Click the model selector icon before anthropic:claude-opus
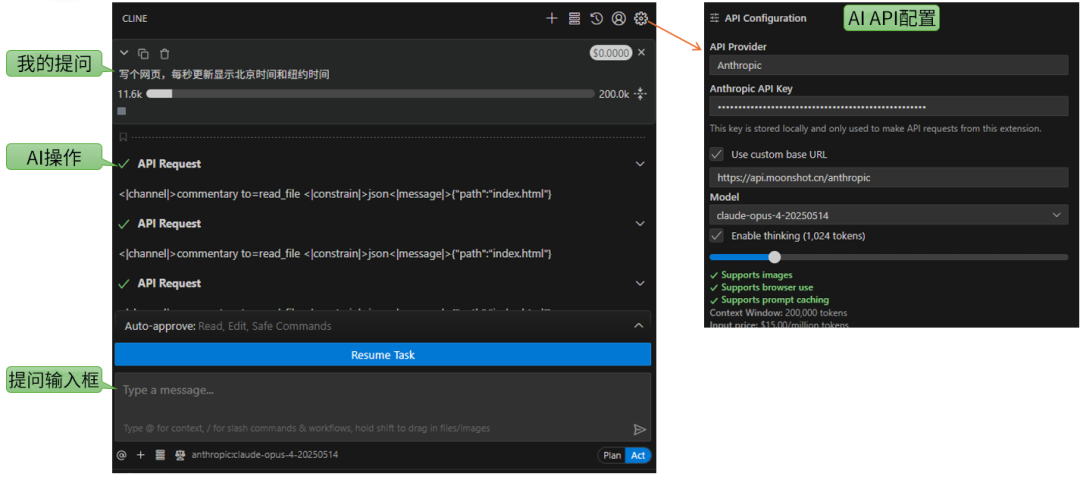The width and height of the screenshot is (1080, 477). click(180, 455)
